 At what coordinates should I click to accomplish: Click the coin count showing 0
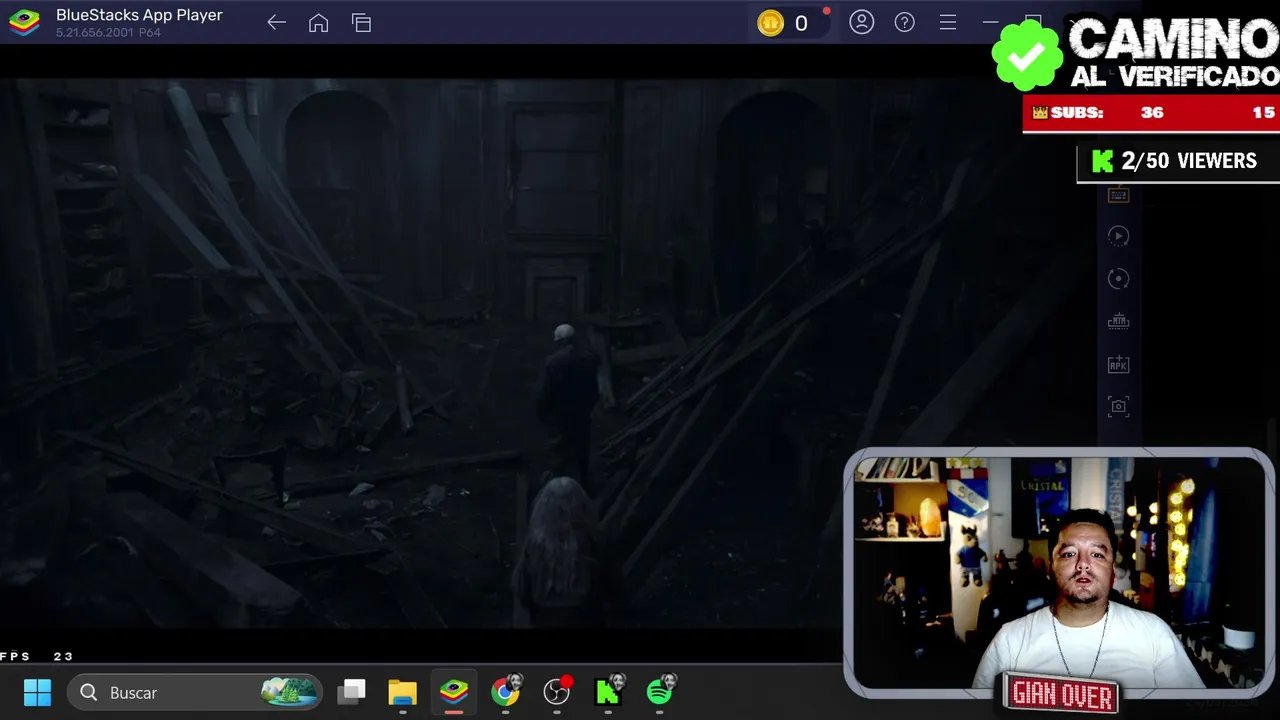[x=801, y=23]
